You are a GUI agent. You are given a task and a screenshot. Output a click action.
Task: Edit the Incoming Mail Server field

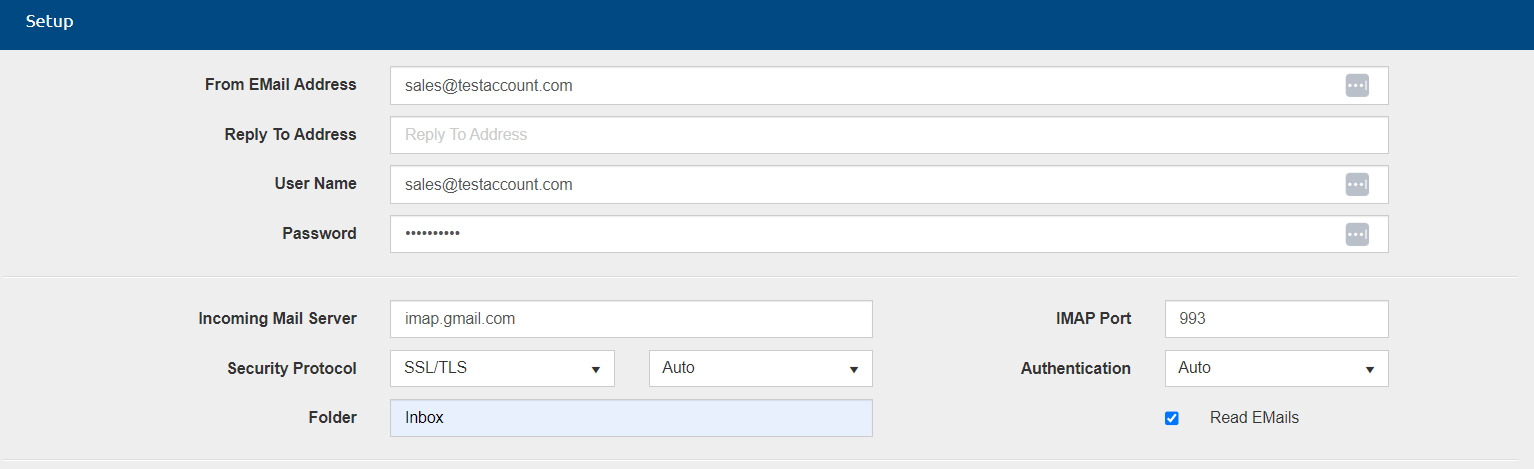click(631, 319)
